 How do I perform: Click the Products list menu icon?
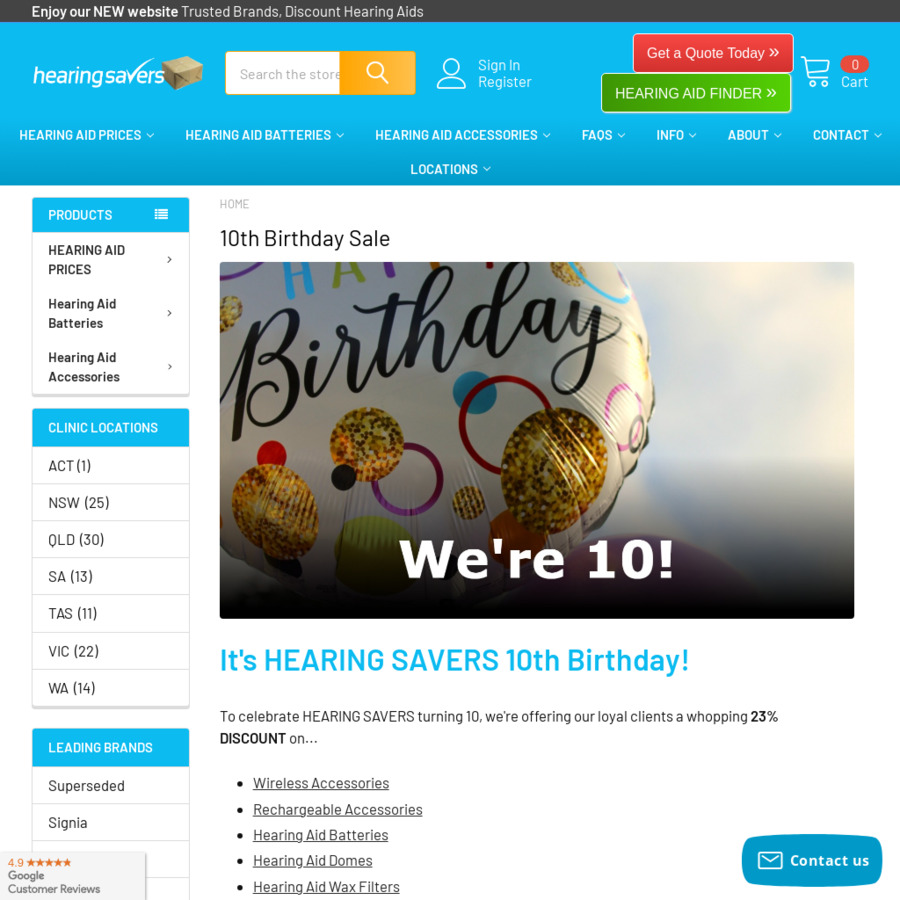(x=161, y=214)
